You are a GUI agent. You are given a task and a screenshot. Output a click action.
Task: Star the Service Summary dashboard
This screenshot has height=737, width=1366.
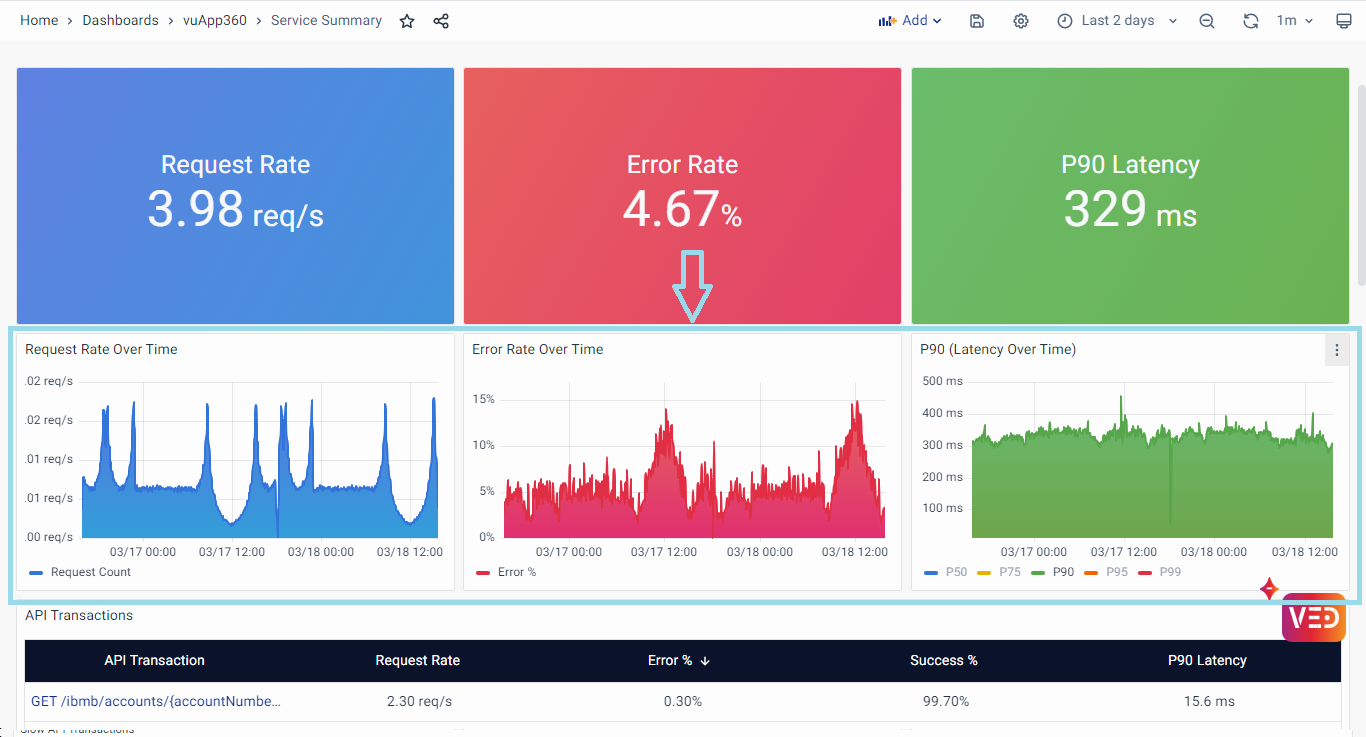tap(407, 21)
